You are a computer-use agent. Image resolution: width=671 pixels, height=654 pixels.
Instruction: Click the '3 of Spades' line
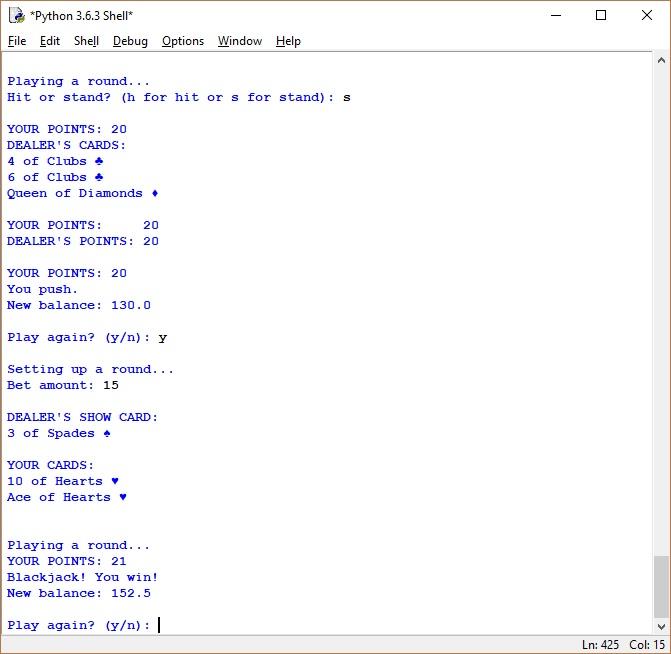[59, 433]
